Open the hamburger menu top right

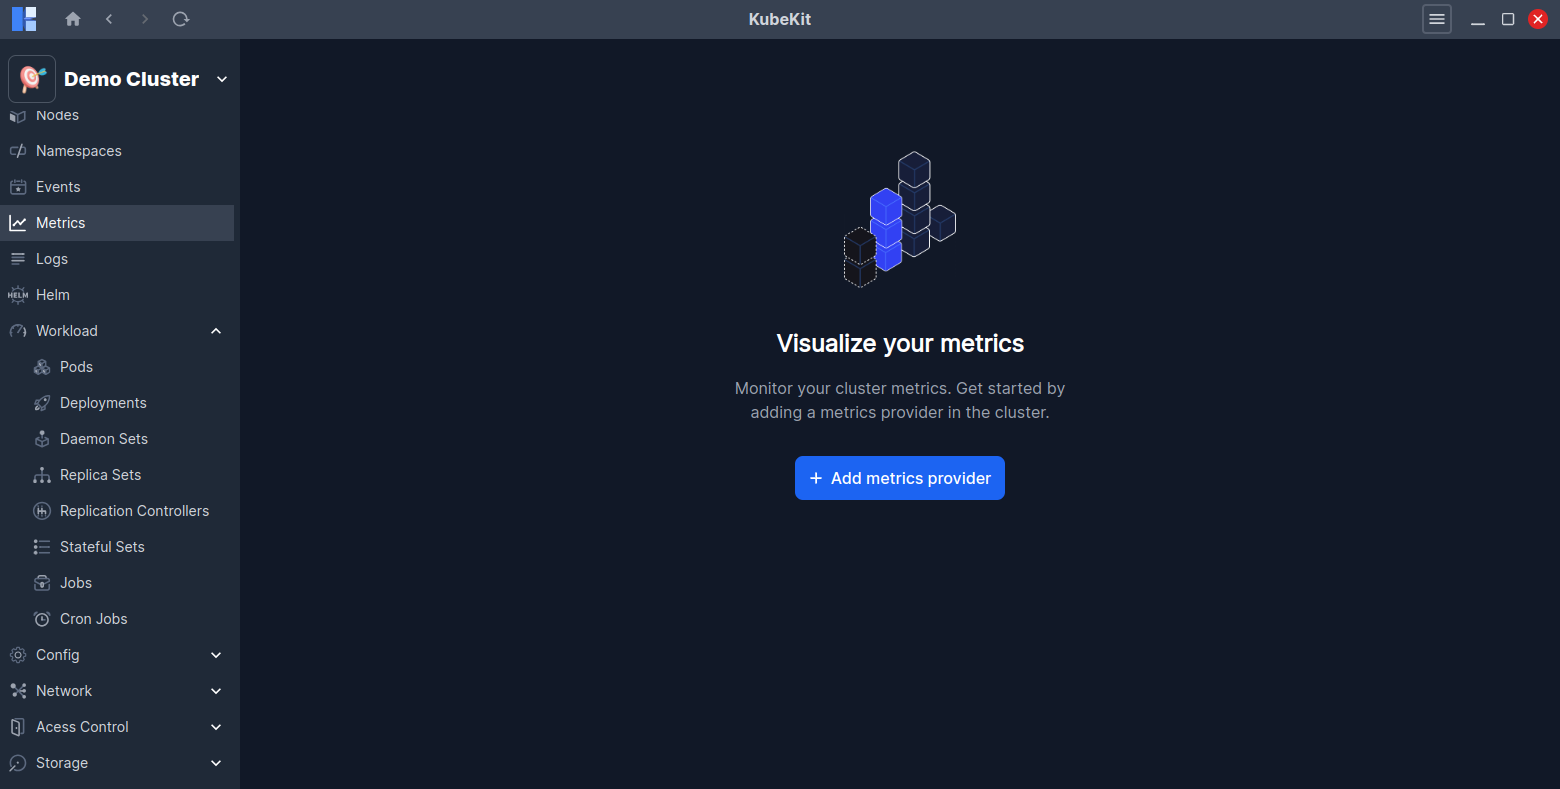point(1437,19)
